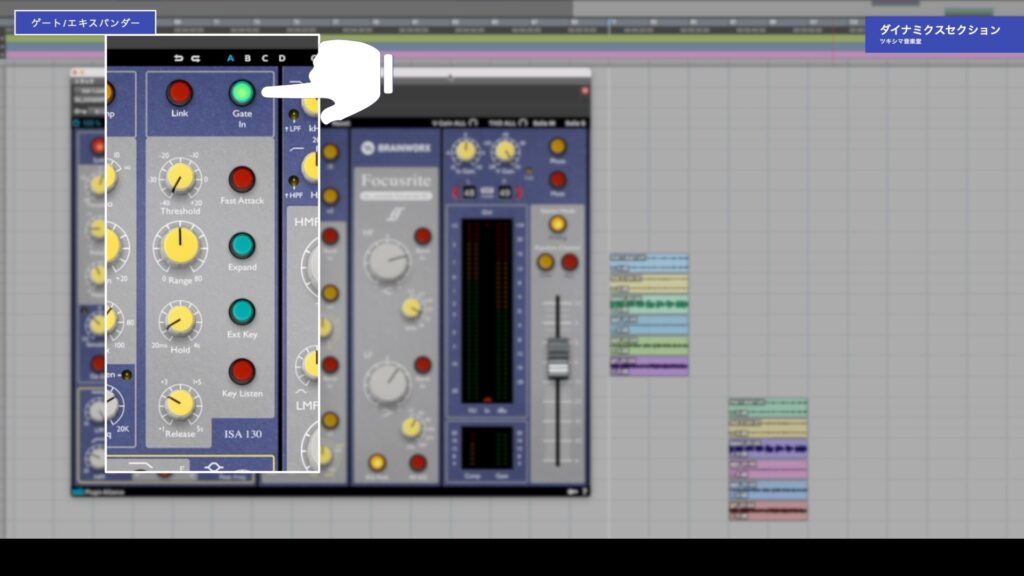Click the undo arrow in plugin toolbar
This screenshot has width=1024, height=576.
pyautogui.click(x=178, y=58)
